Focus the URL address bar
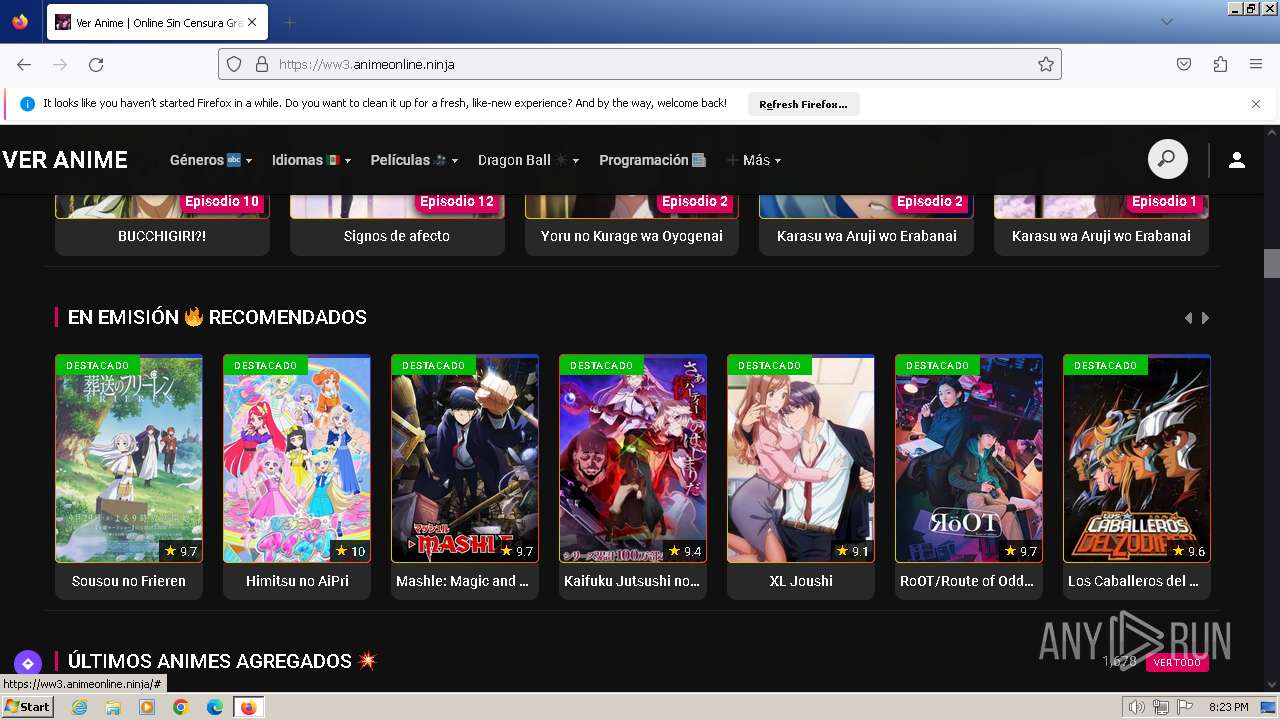 pyautogui.click(x=640, y=64)
